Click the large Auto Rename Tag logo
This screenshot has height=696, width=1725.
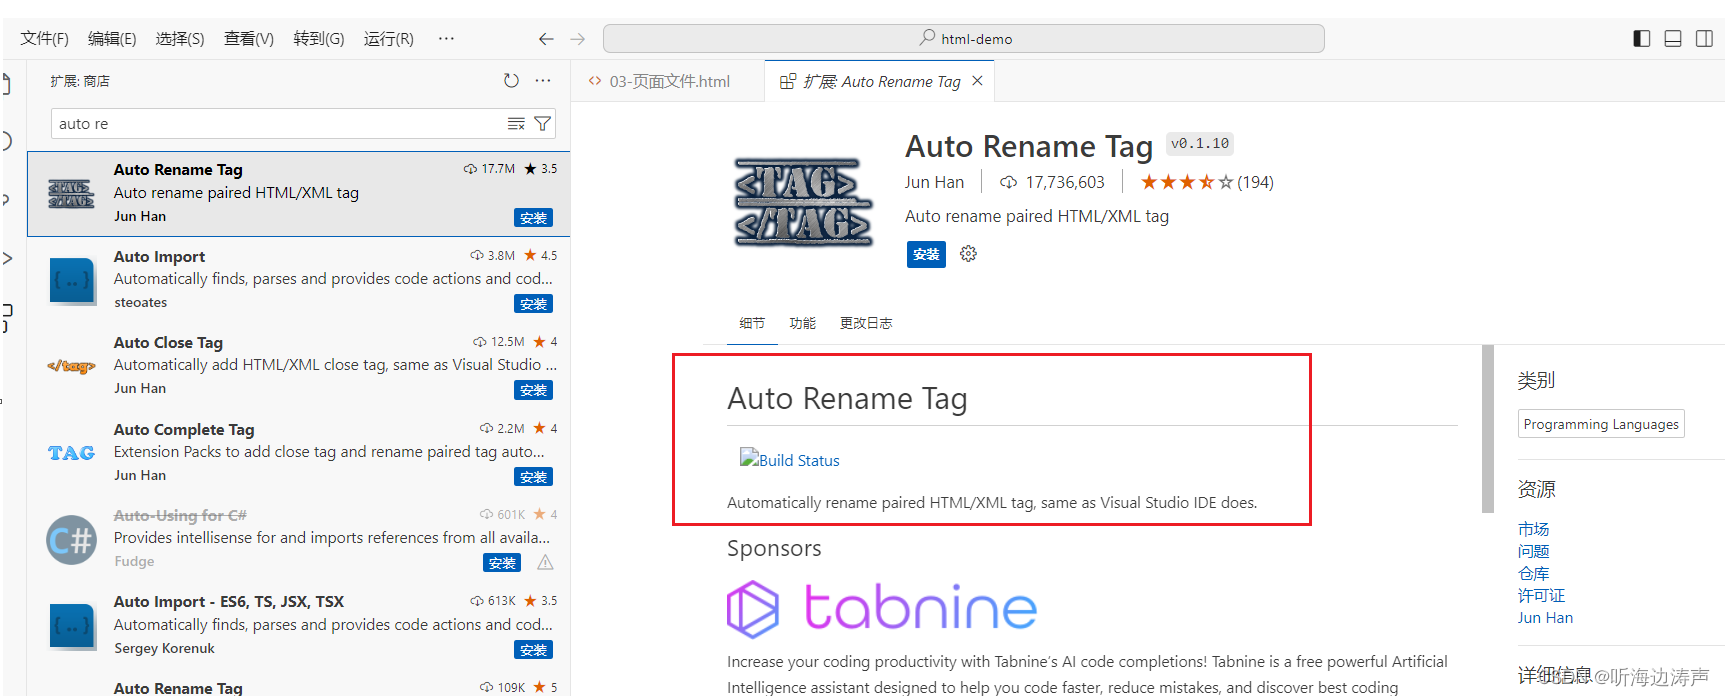(803, 201)
